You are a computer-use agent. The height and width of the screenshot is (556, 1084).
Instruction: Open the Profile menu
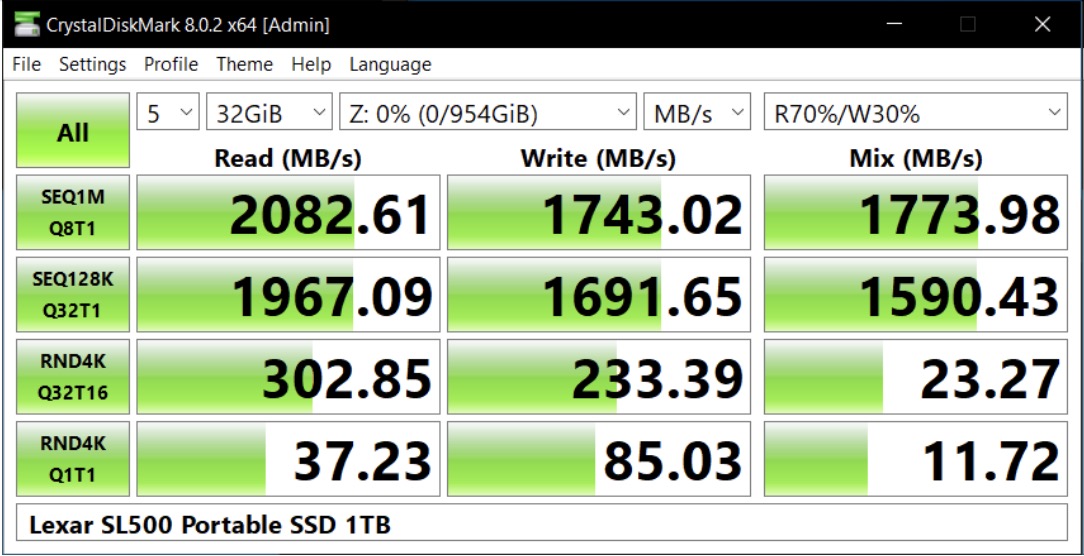point(171,64)
